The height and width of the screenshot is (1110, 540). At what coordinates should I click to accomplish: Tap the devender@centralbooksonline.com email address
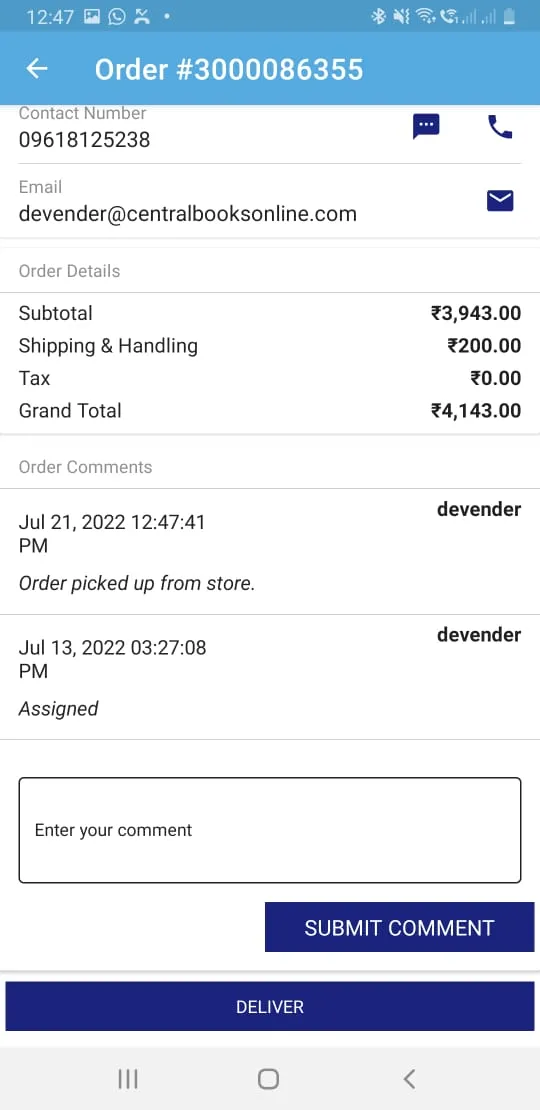tap(188, 214)
